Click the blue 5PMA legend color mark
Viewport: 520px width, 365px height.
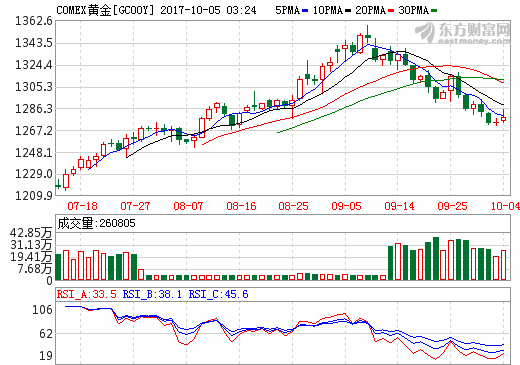(x=305, y=11)
